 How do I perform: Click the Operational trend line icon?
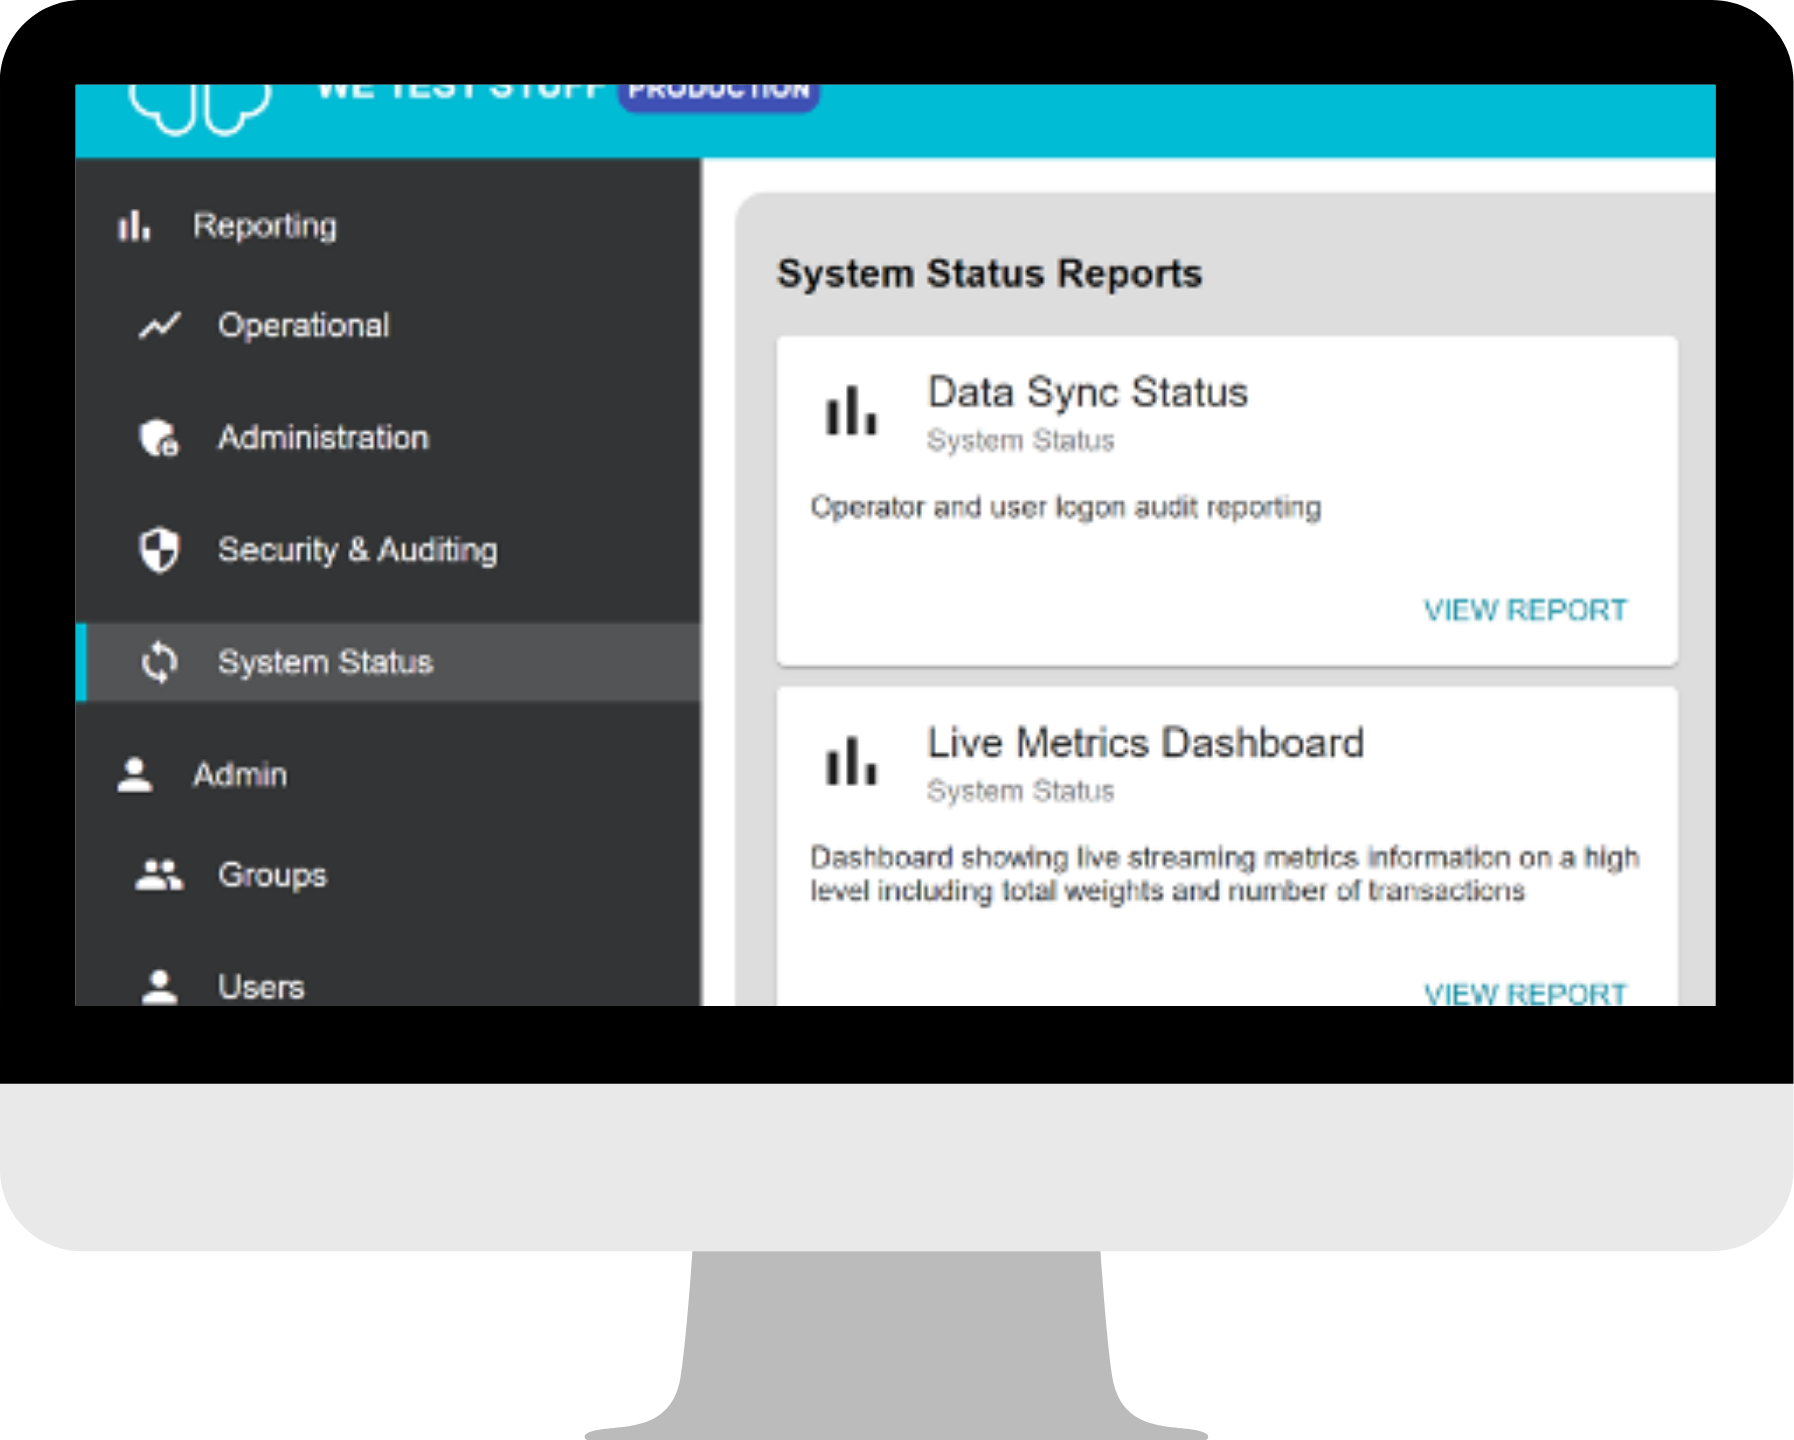159,325
